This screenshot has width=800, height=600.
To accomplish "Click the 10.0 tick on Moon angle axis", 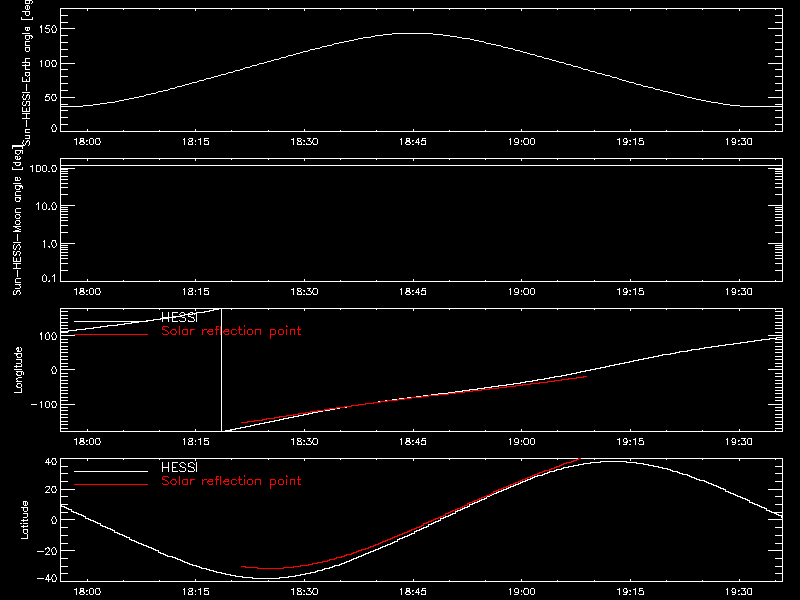I will click(46, 206).
